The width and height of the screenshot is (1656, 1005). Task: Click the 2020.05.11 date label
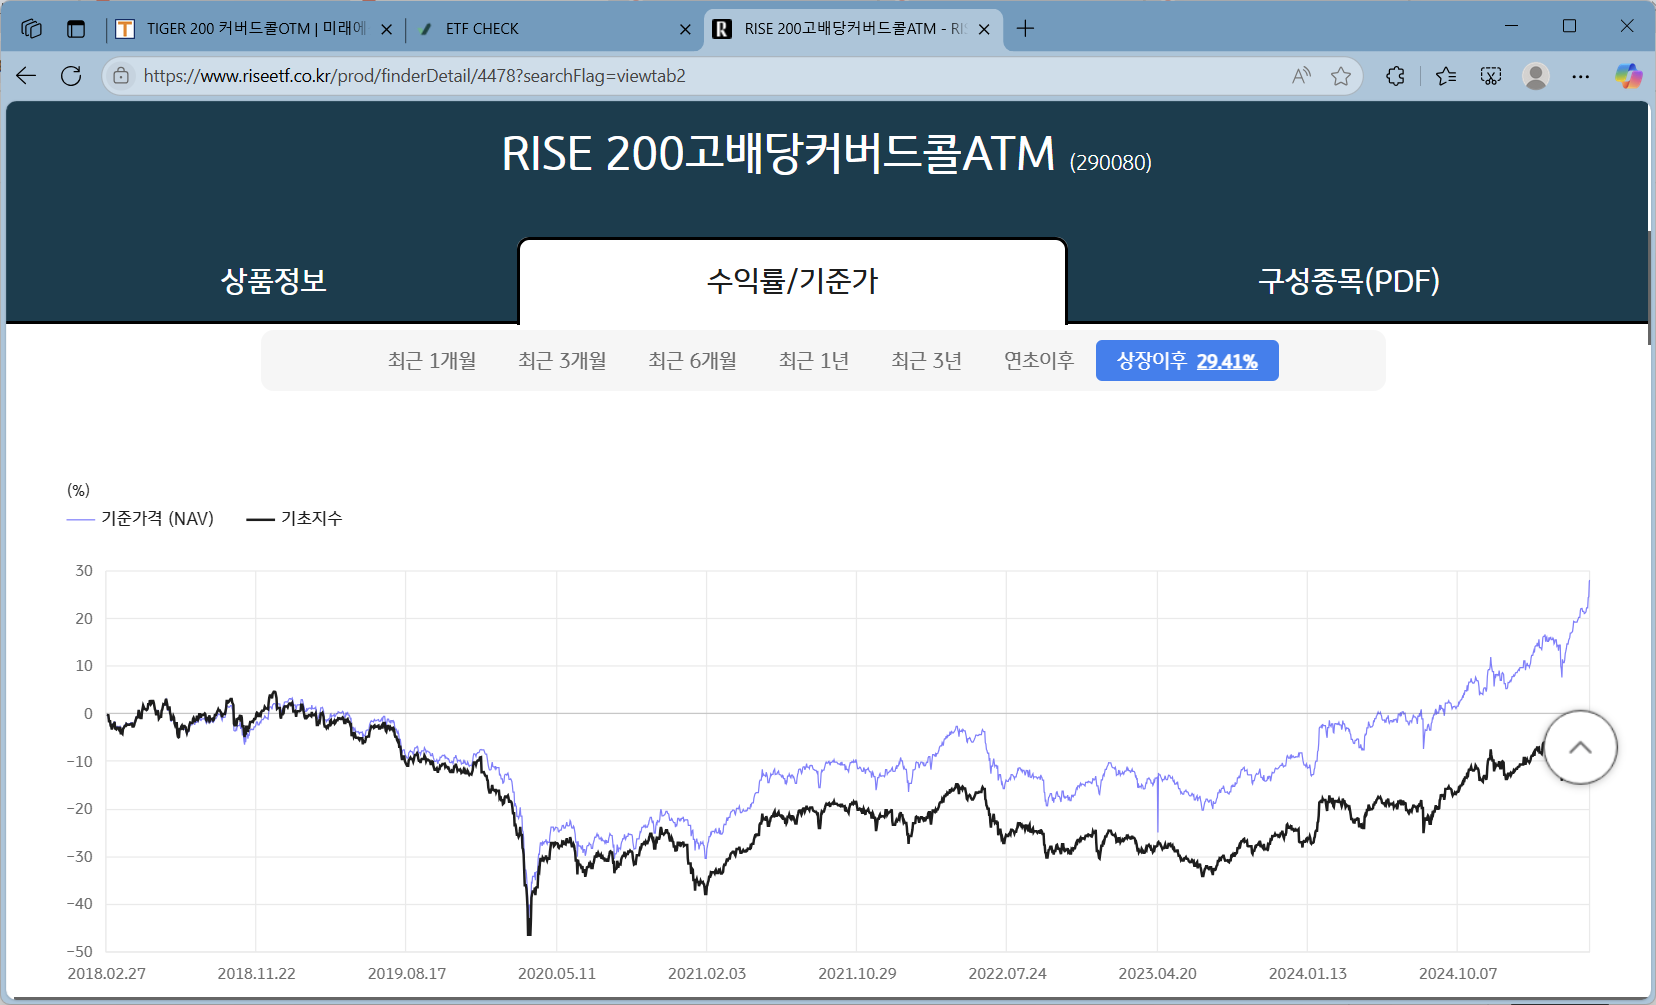tap(557, 974)
